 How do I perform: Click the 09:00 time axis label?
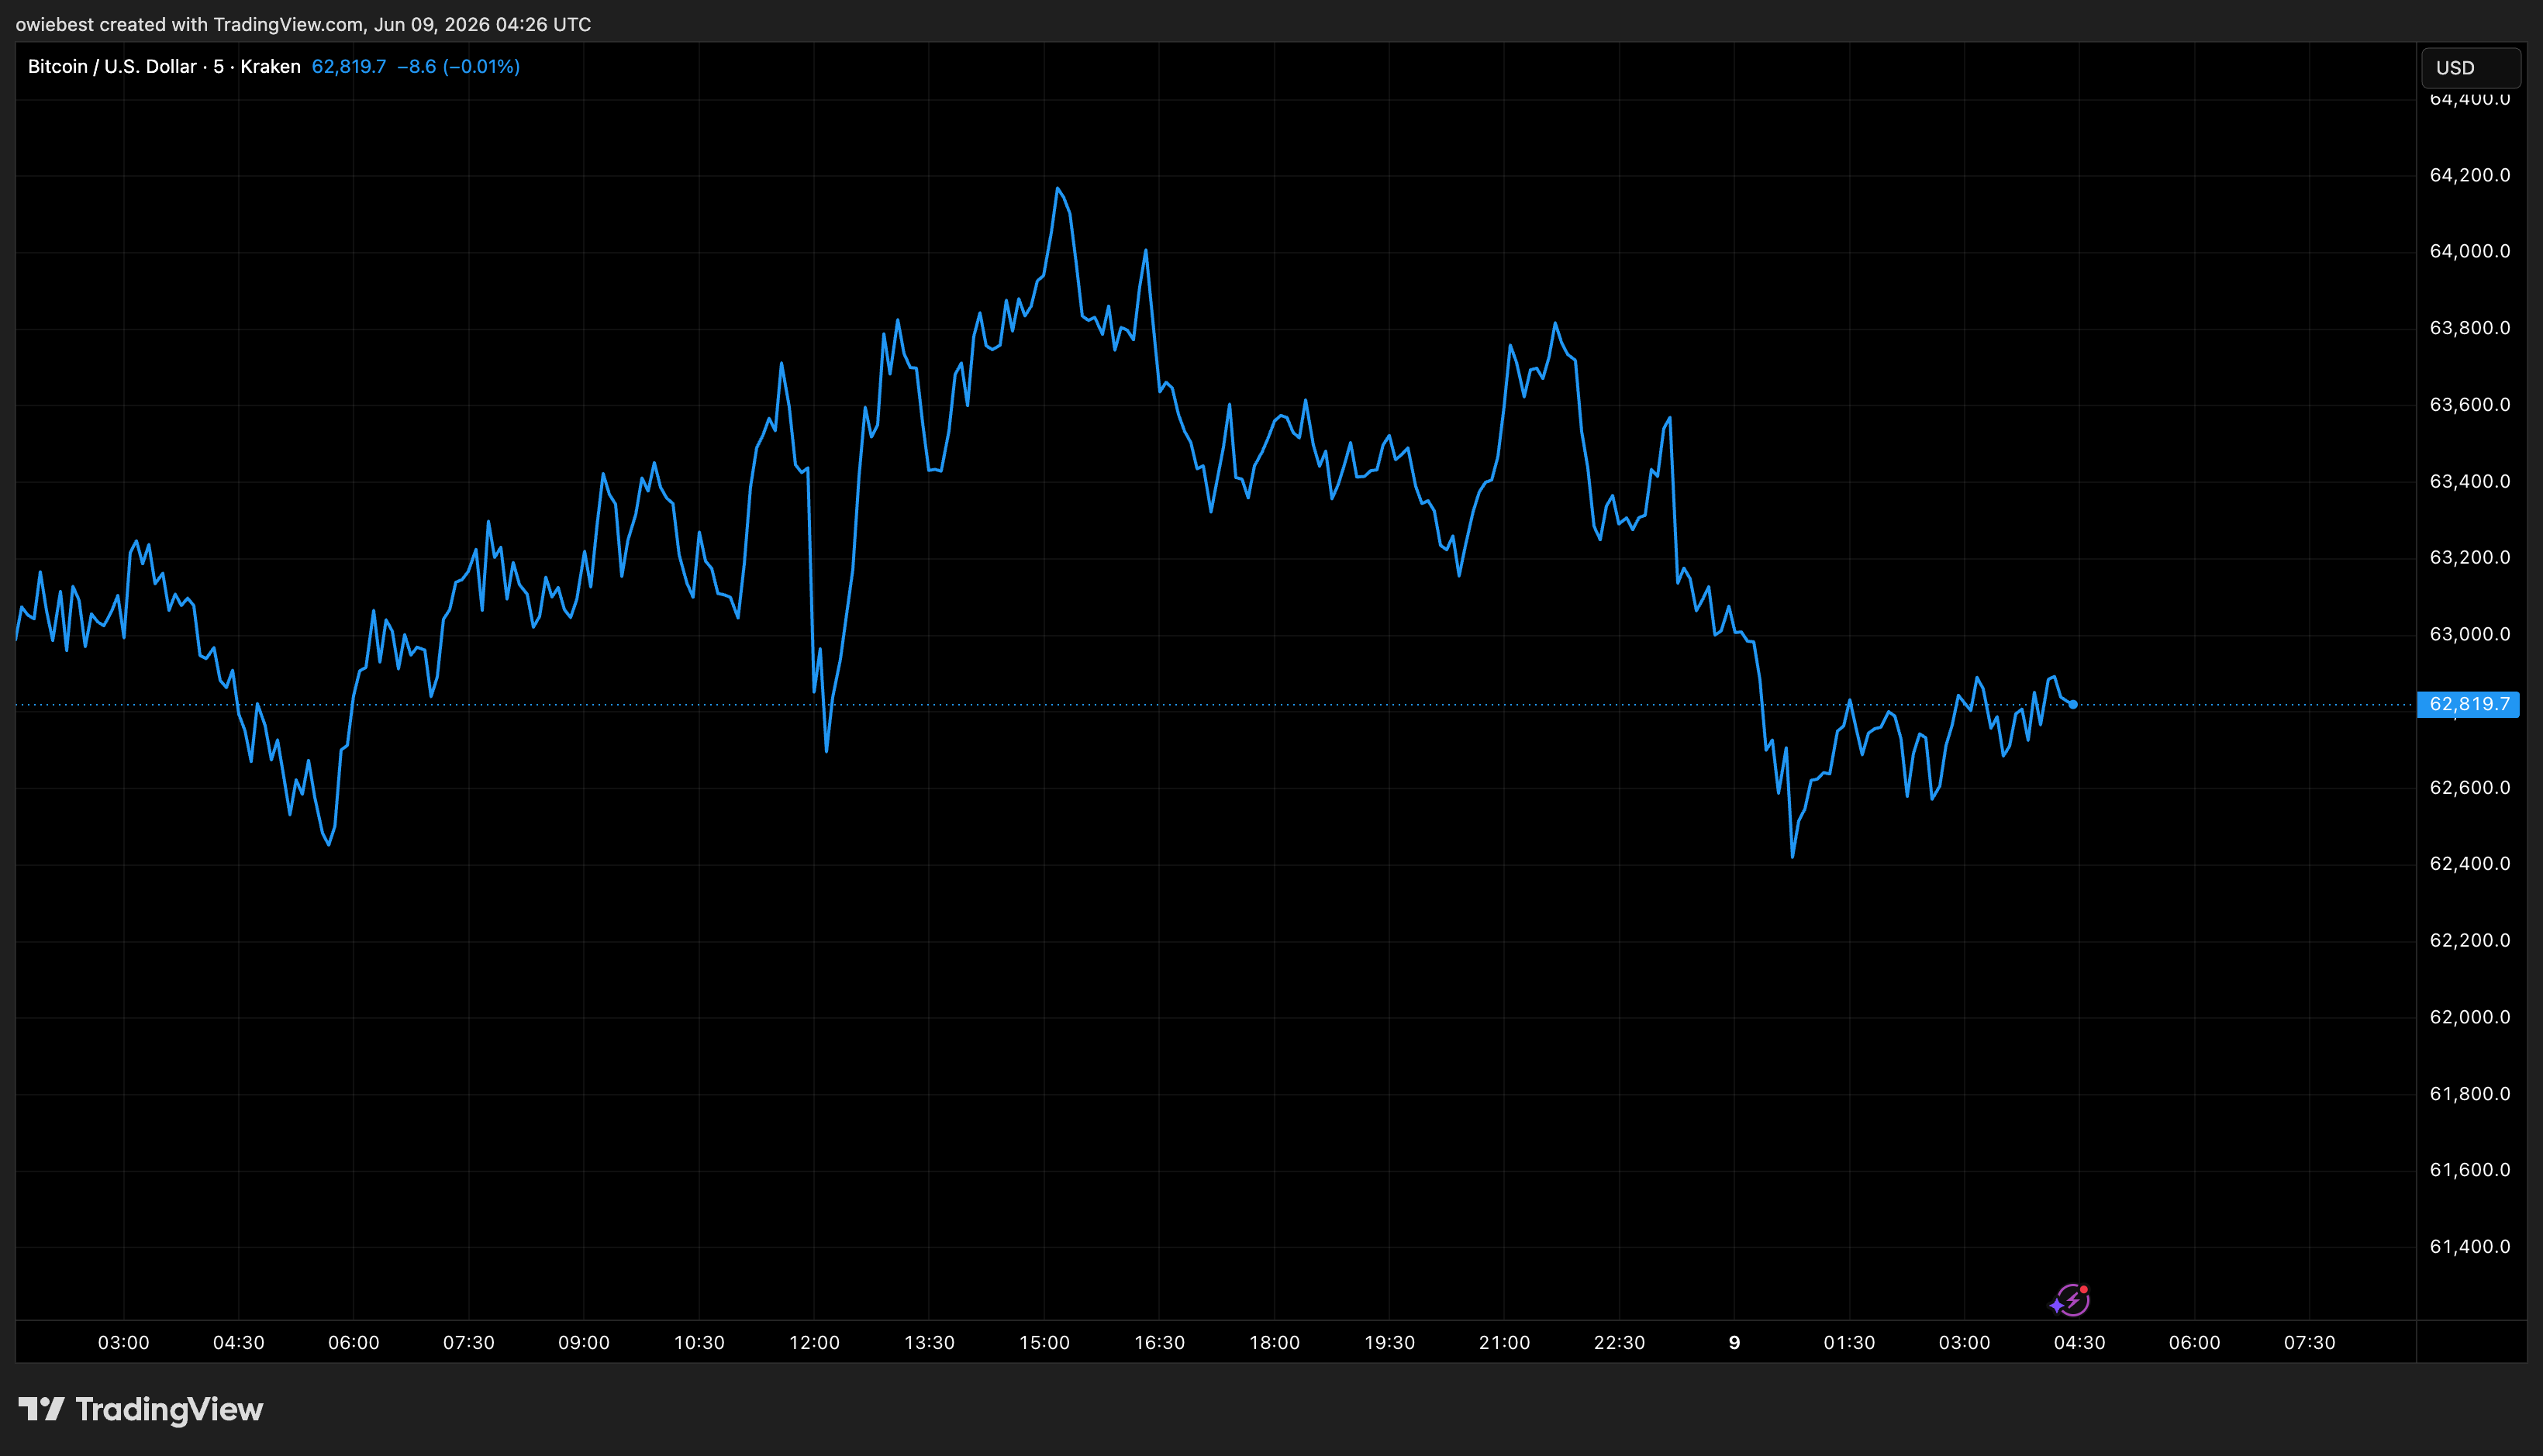pyautogui.click(x=584, y=1342)
